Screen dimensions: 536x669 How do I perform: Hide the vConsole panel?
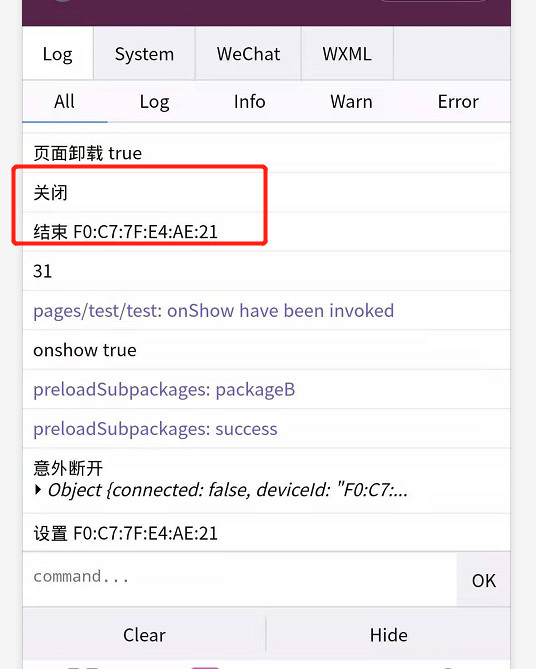(388, 635)
